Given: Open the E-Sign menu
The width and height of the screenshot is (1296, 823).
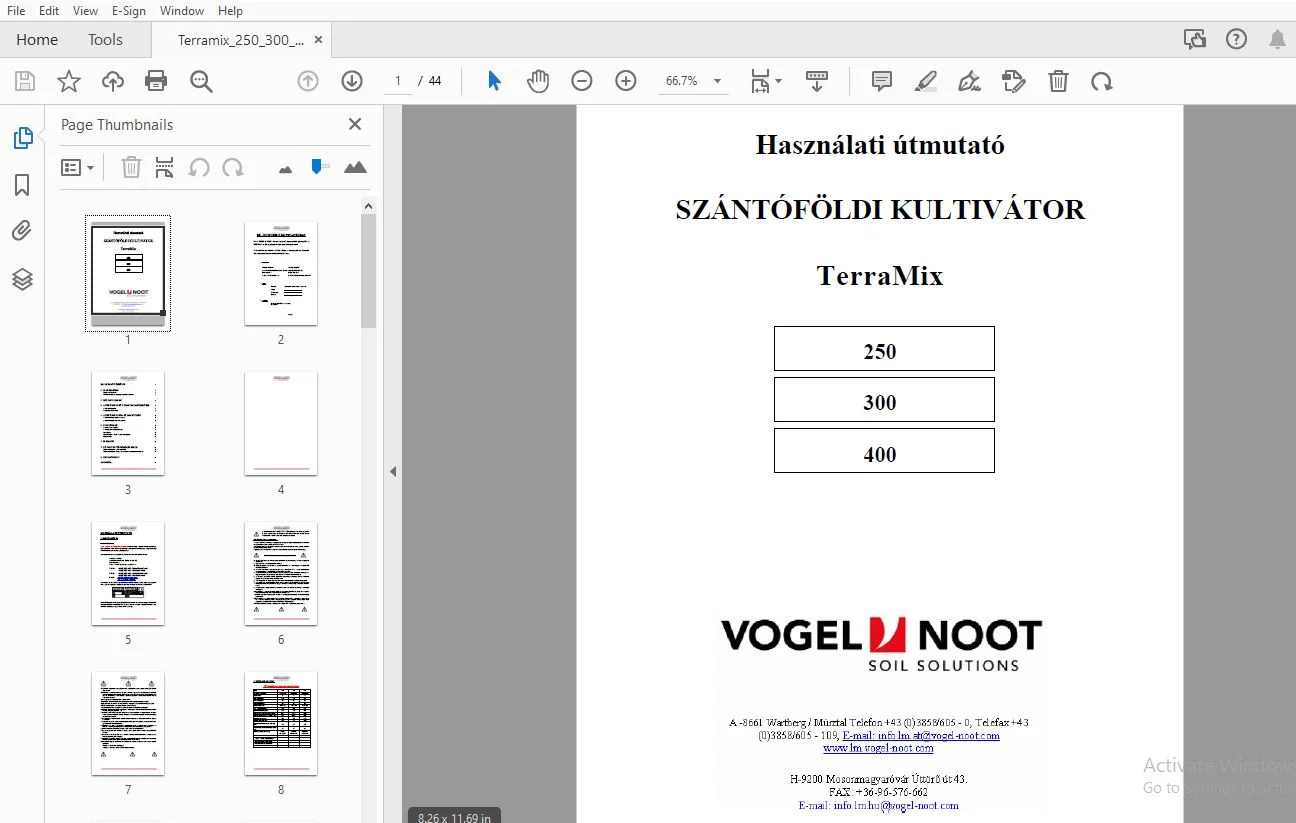Looking at the screenshot, I should tap(128, 10).
